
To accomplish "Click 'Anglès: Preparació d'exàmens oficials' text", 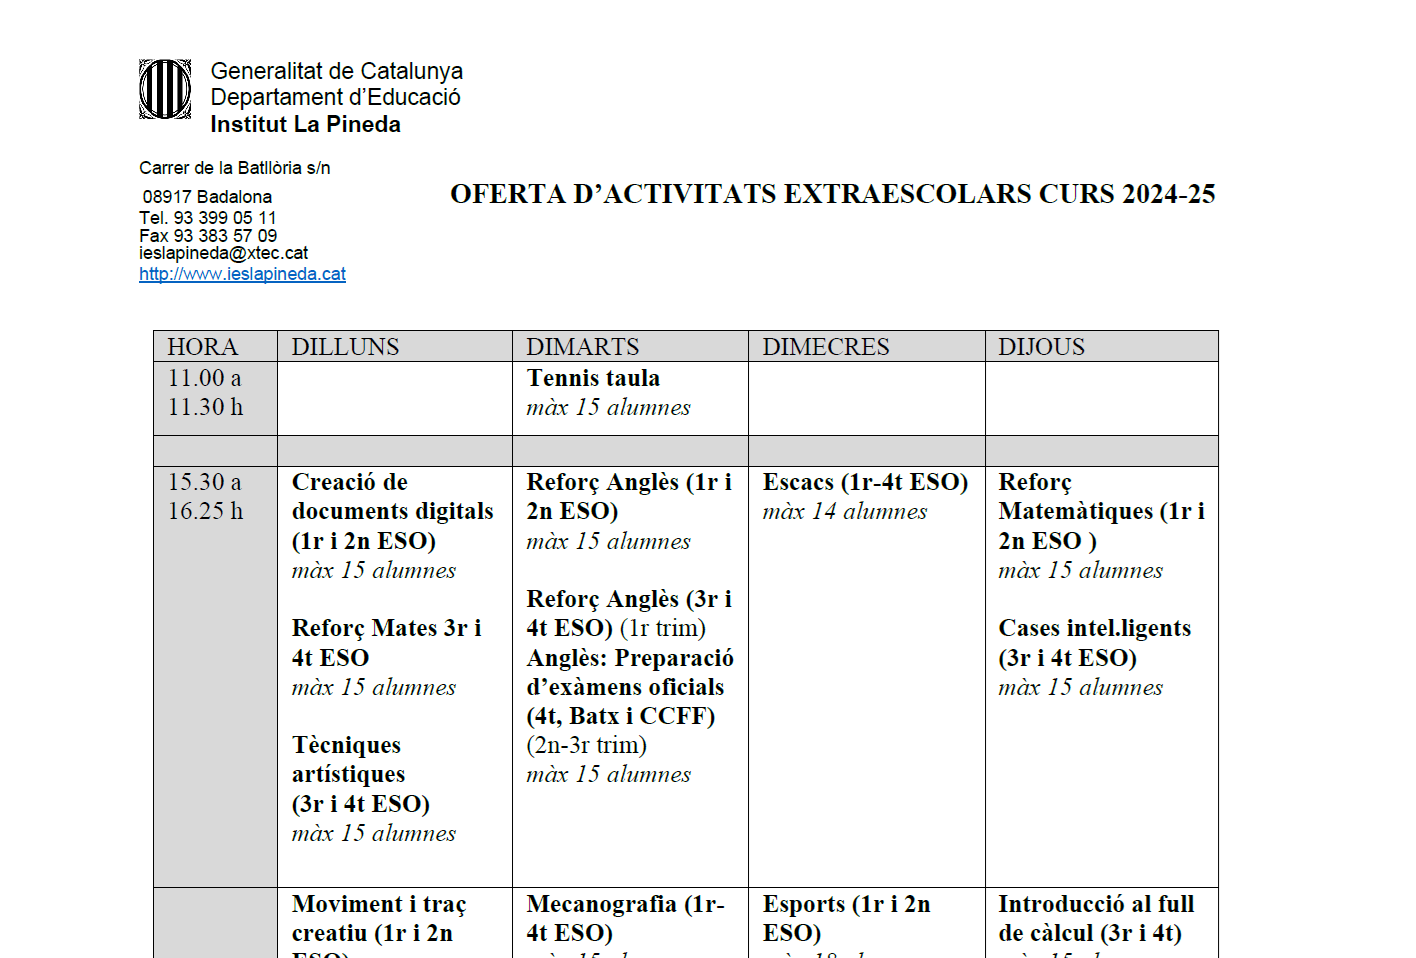I will pyautogui.click(x=629, y=673).
